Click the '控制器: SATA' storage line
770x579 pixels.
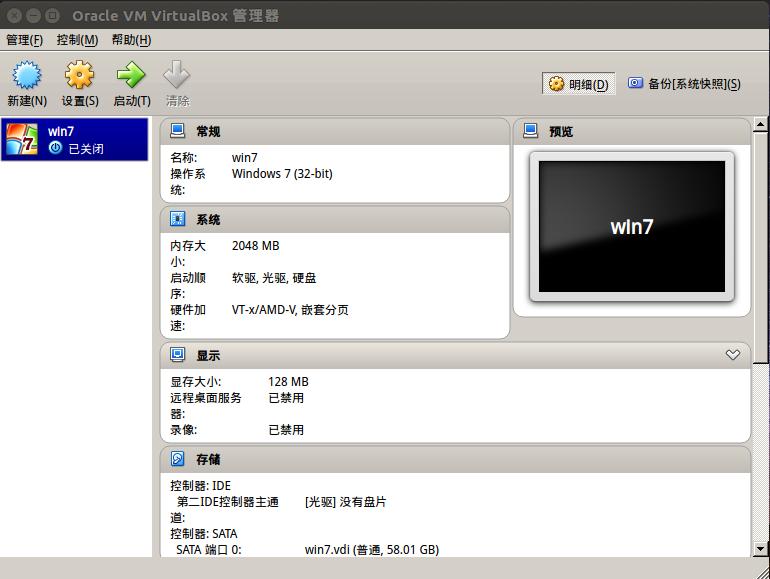point(204,534)
